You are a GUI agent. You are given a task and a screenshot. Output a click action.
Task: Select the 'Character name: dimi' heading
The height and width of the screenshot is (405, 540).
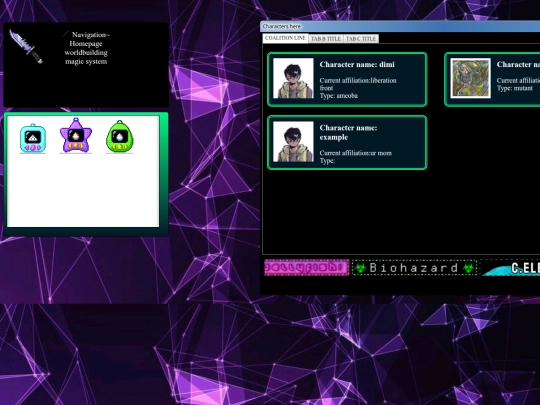(x=357, y=64)
